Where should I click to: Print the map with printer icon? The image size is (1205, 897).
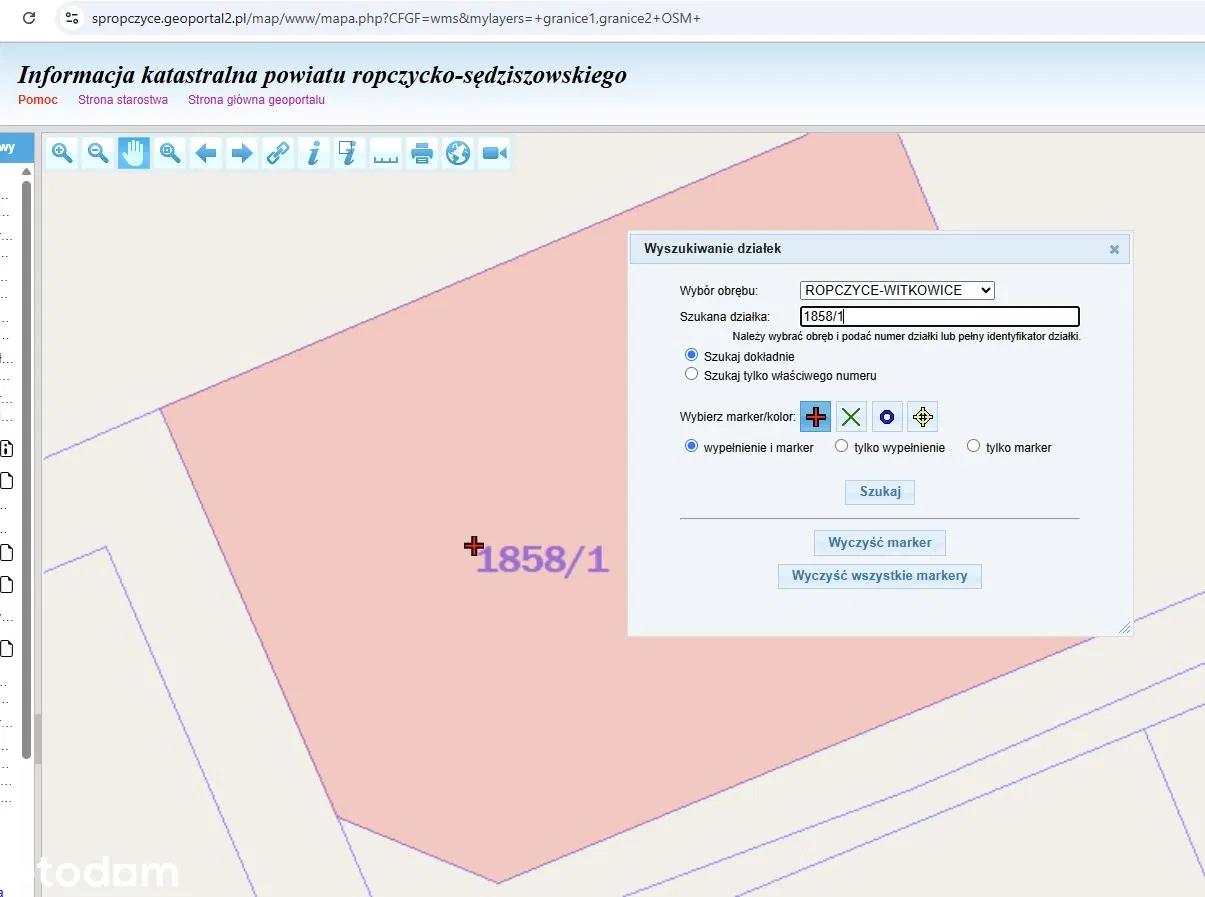(x=422, y=153)
